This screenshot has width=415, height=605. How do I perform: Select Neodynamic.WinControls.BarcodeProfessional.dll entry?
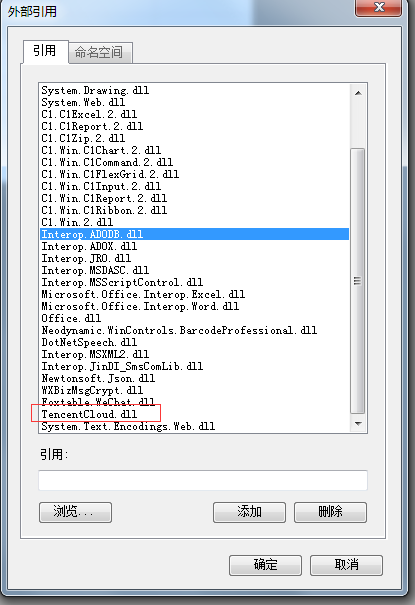coord(194,330)
